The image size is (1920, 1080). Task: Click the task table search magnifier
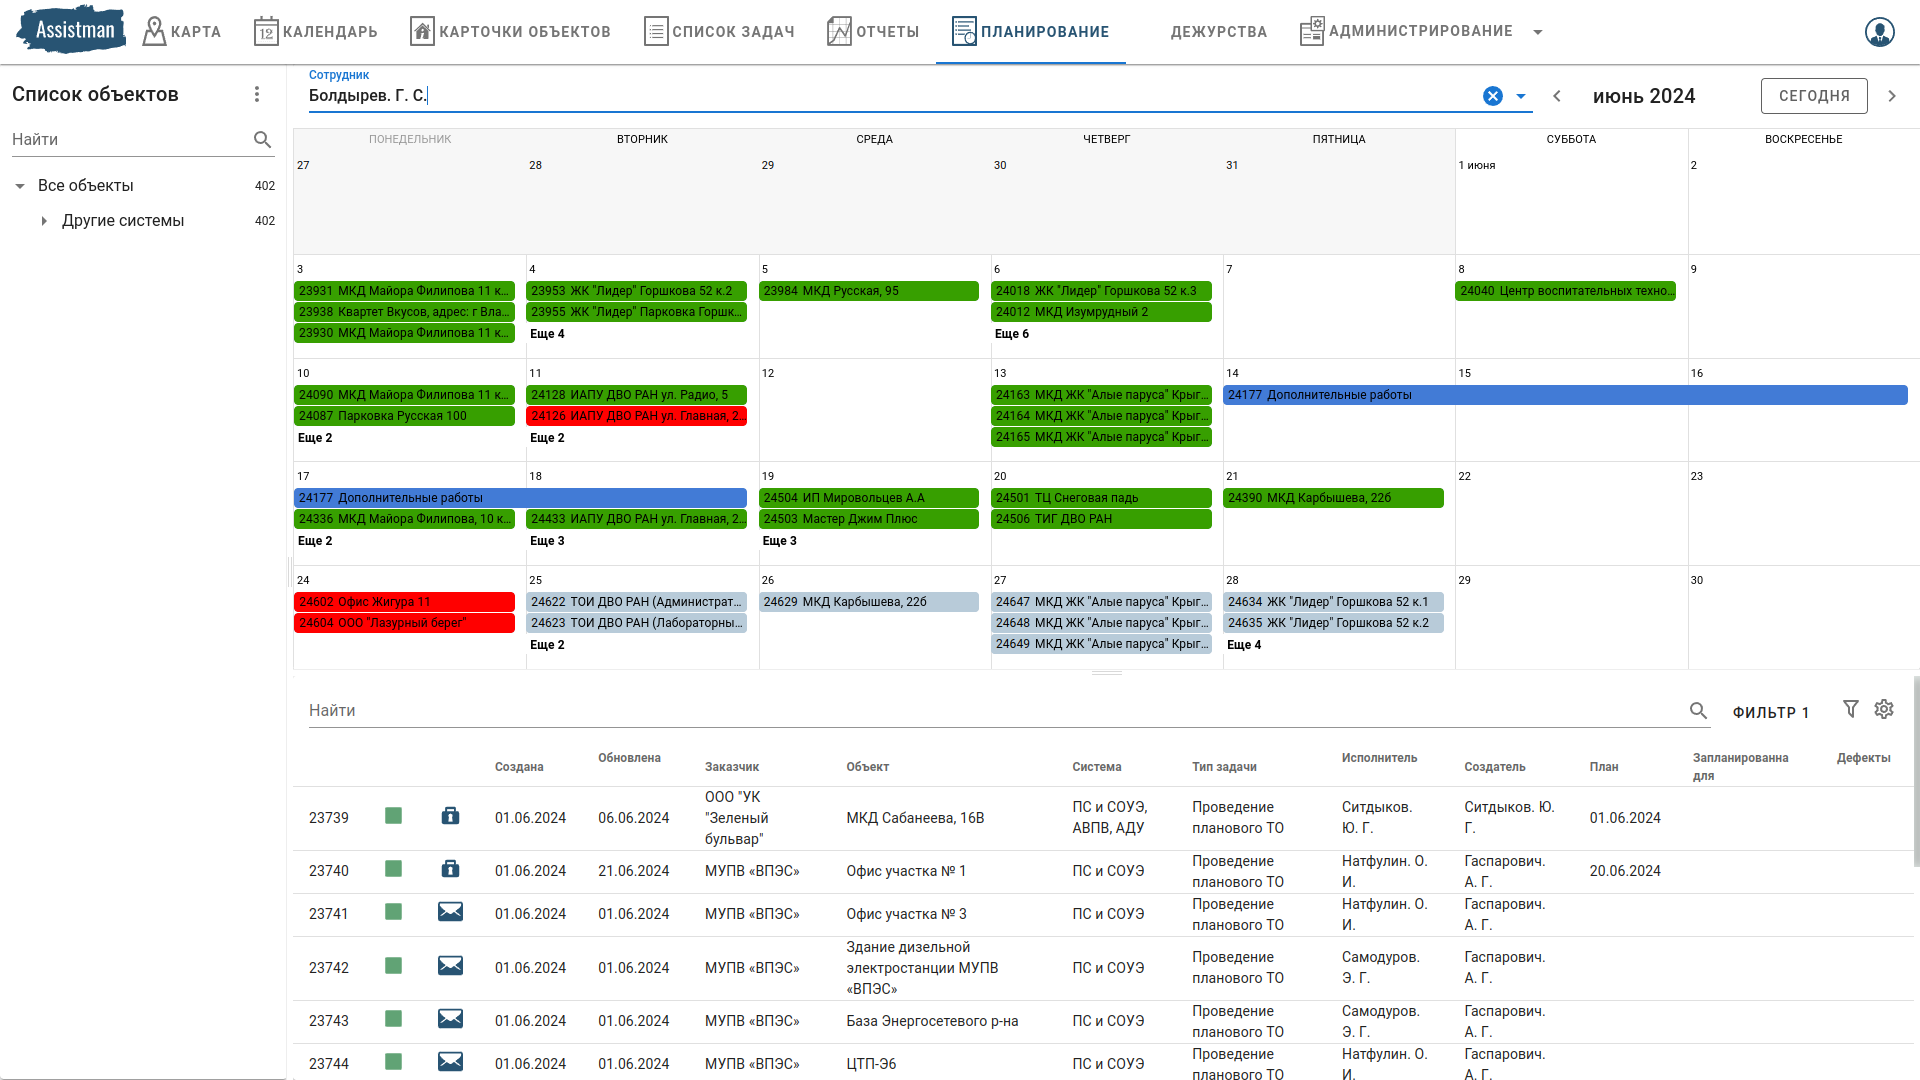click(x=1698, y=711)
